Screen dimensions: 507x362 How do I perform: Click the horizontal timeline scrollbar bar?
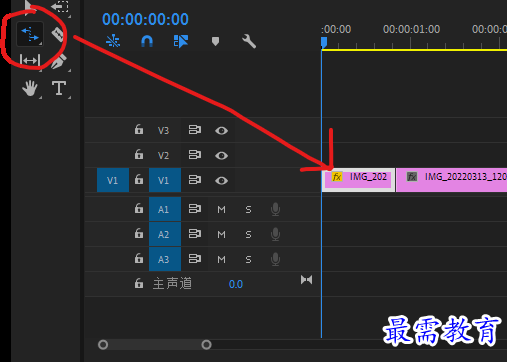155,344
